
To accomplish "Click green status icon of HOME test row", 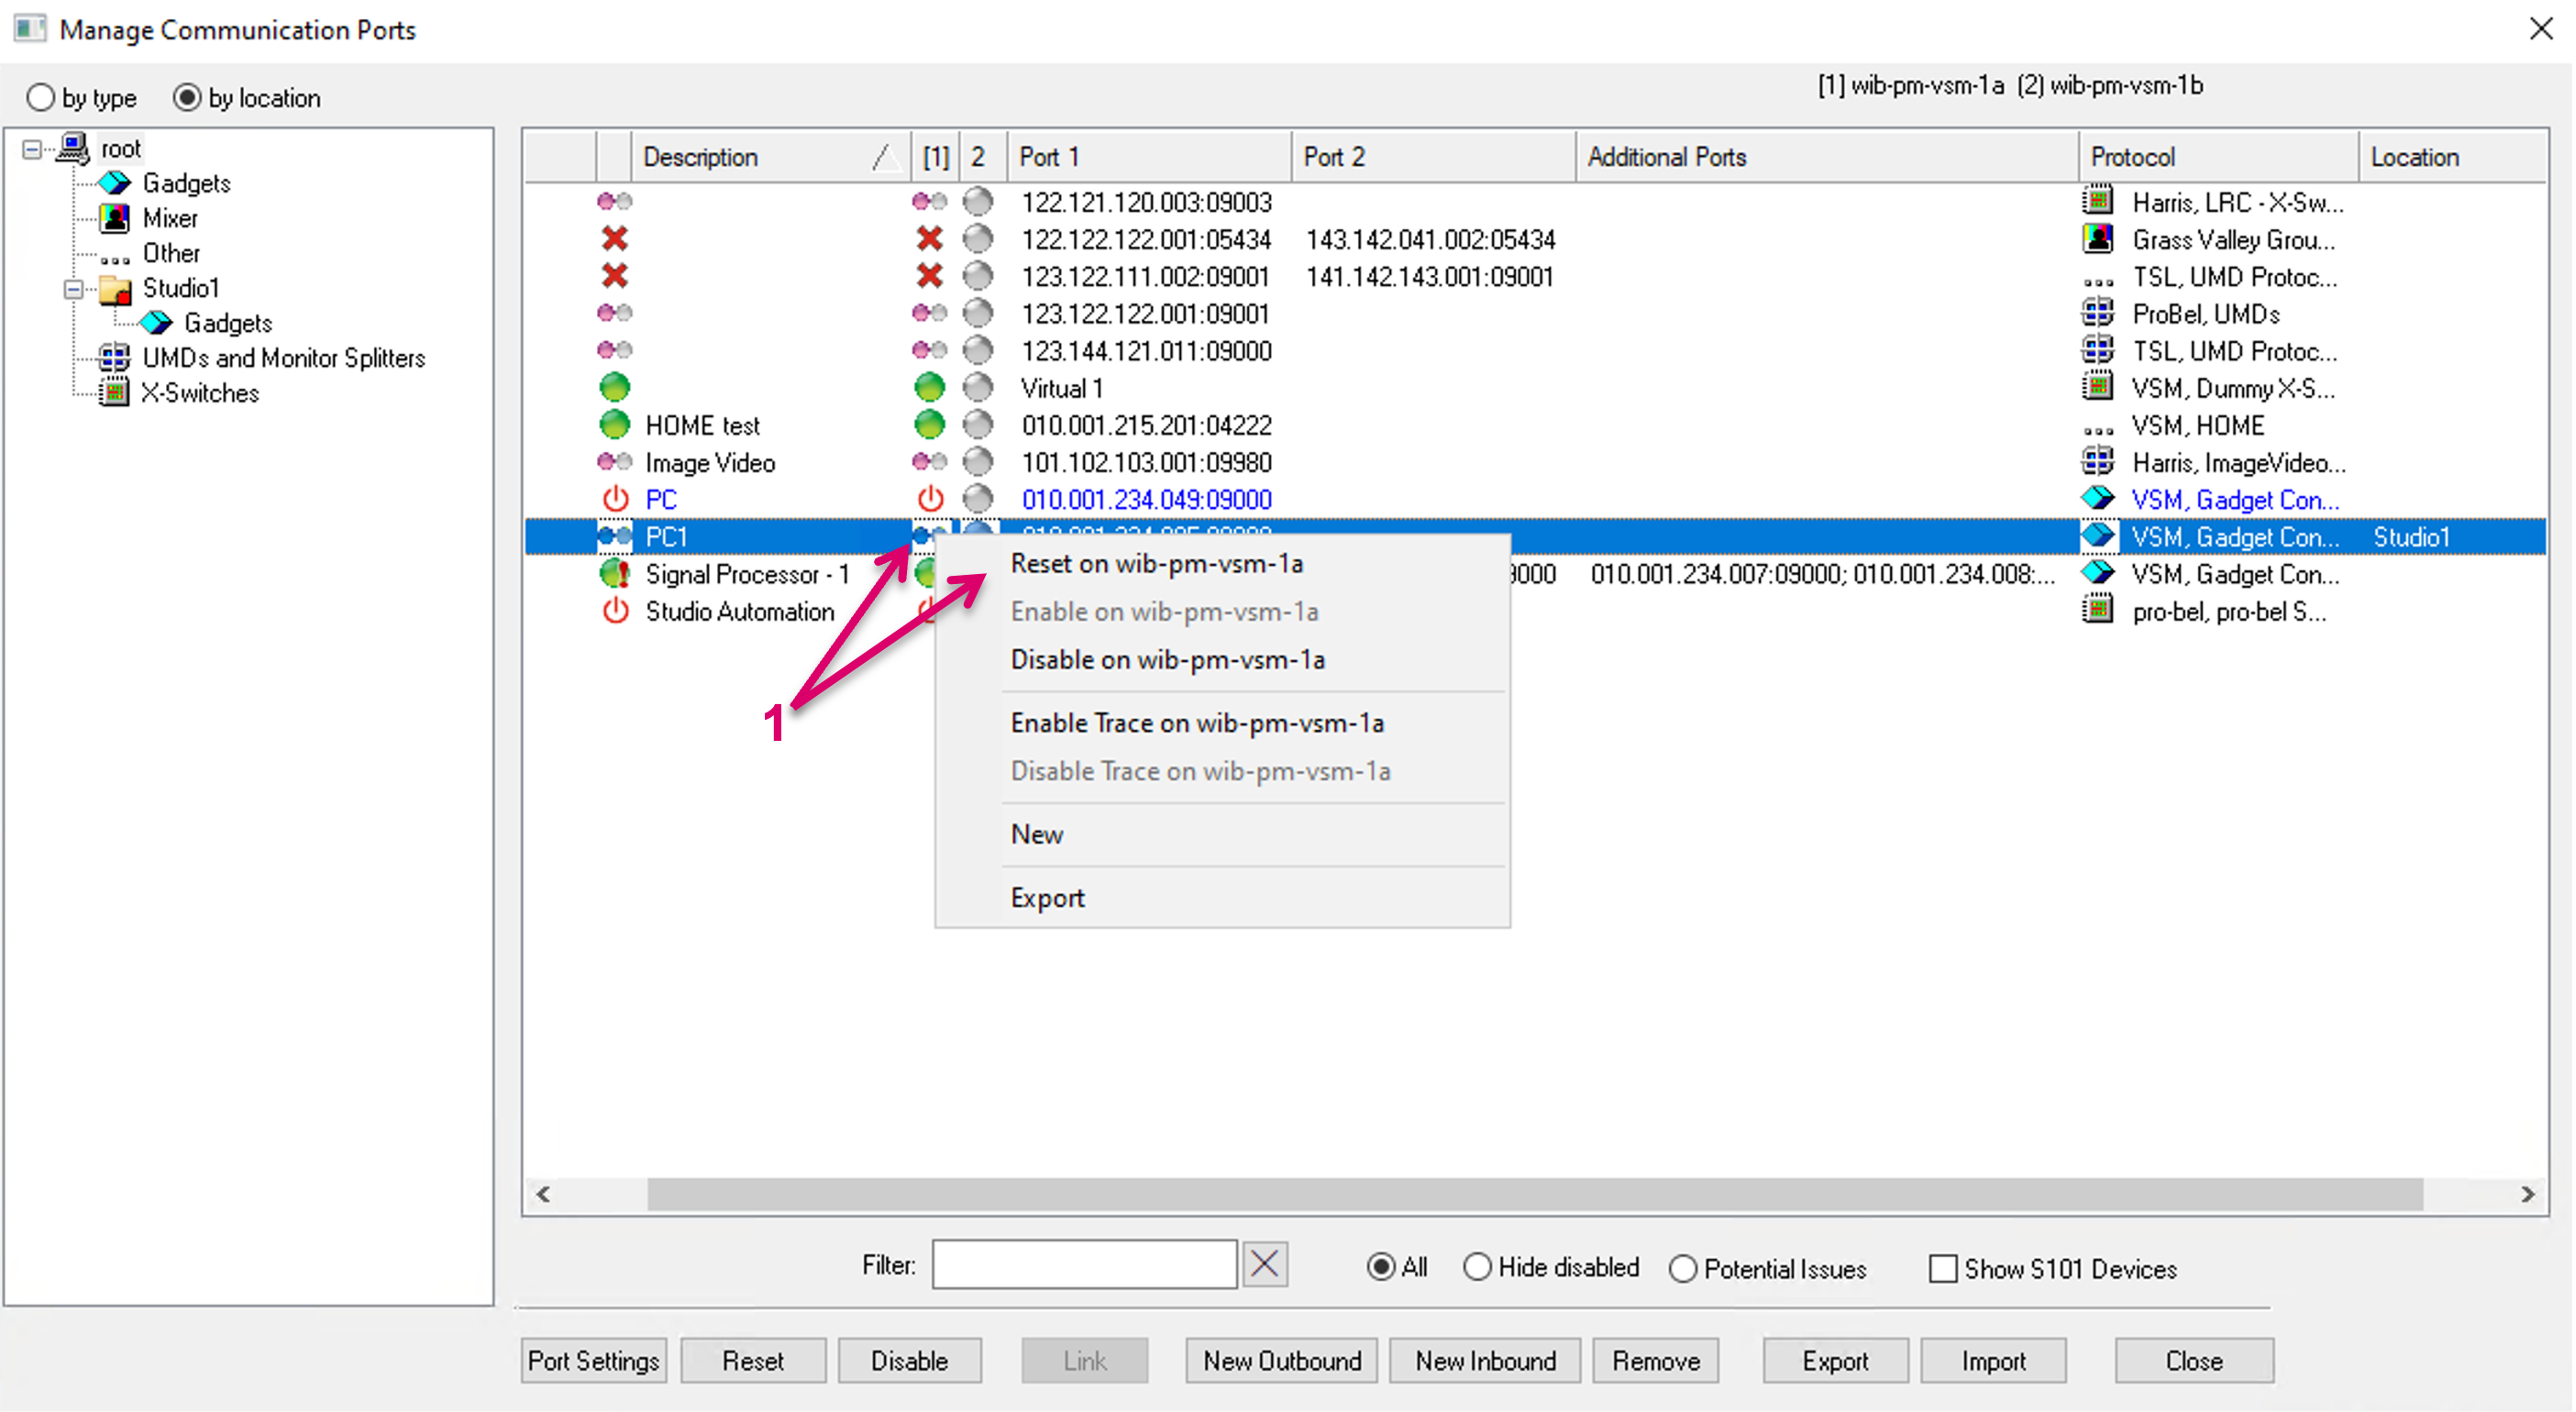I will pyautogui.click(x=614, y=425).
